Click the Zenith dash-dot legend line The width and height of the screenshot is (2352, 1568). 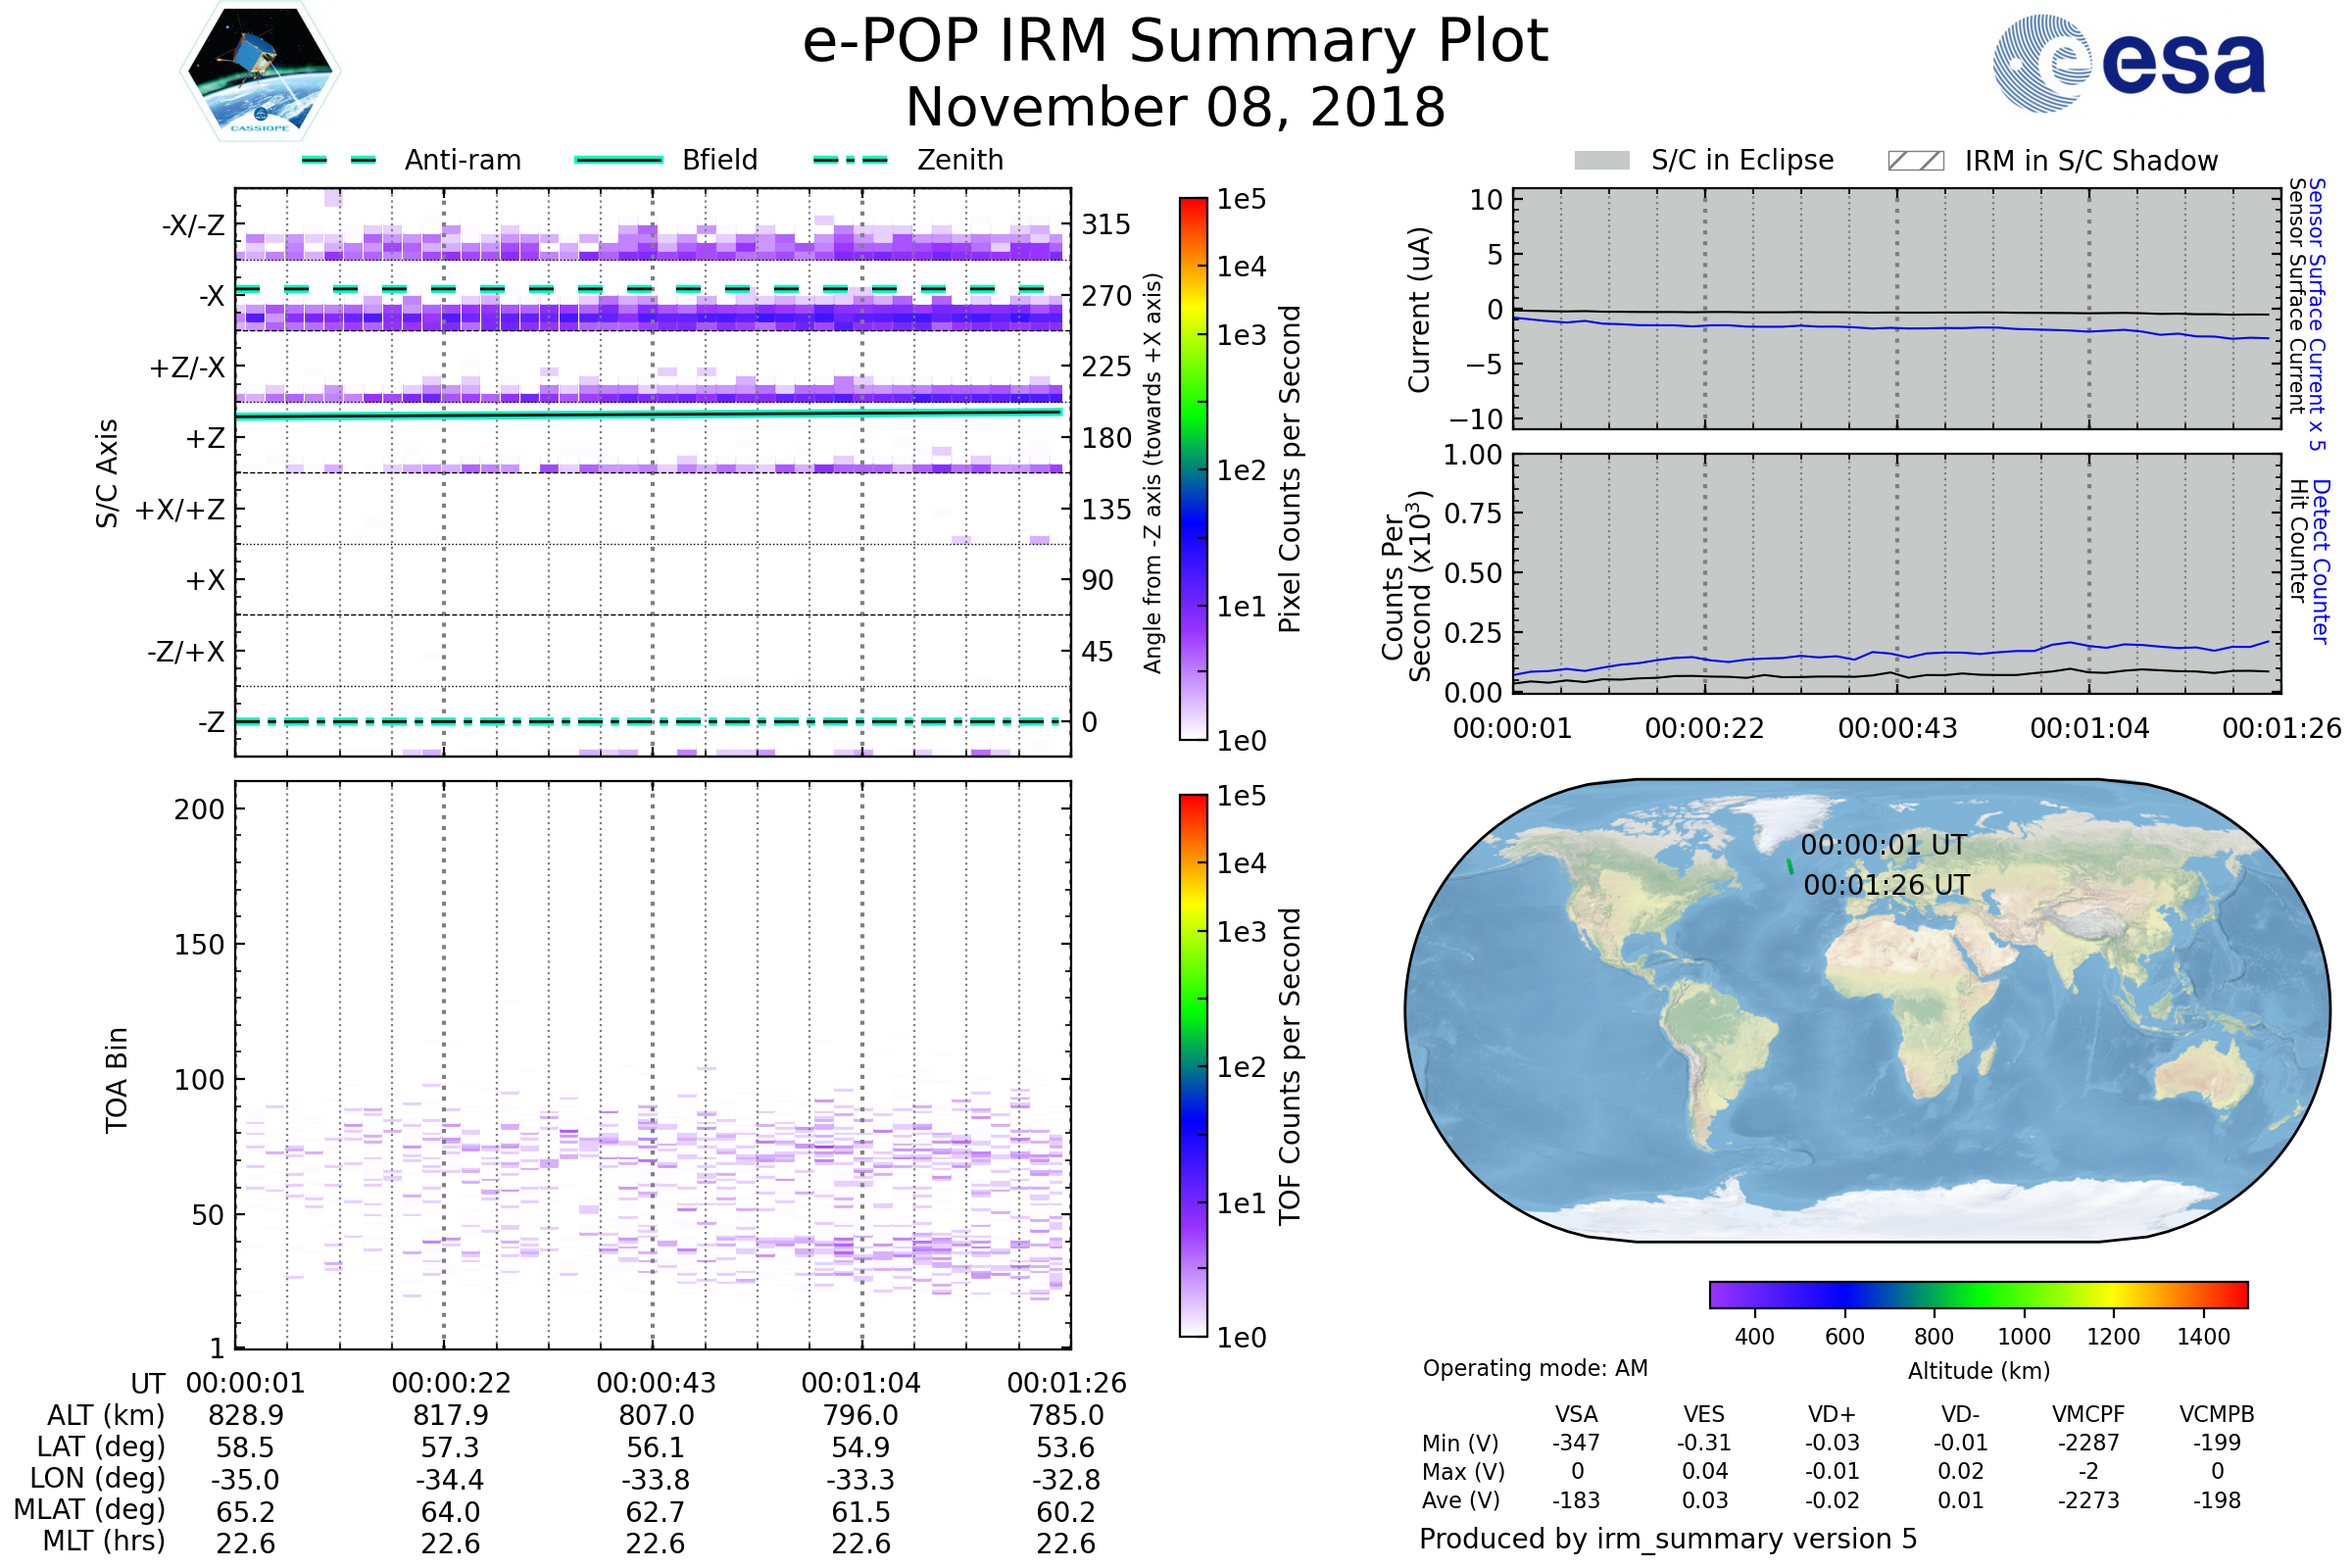point(850,160)
